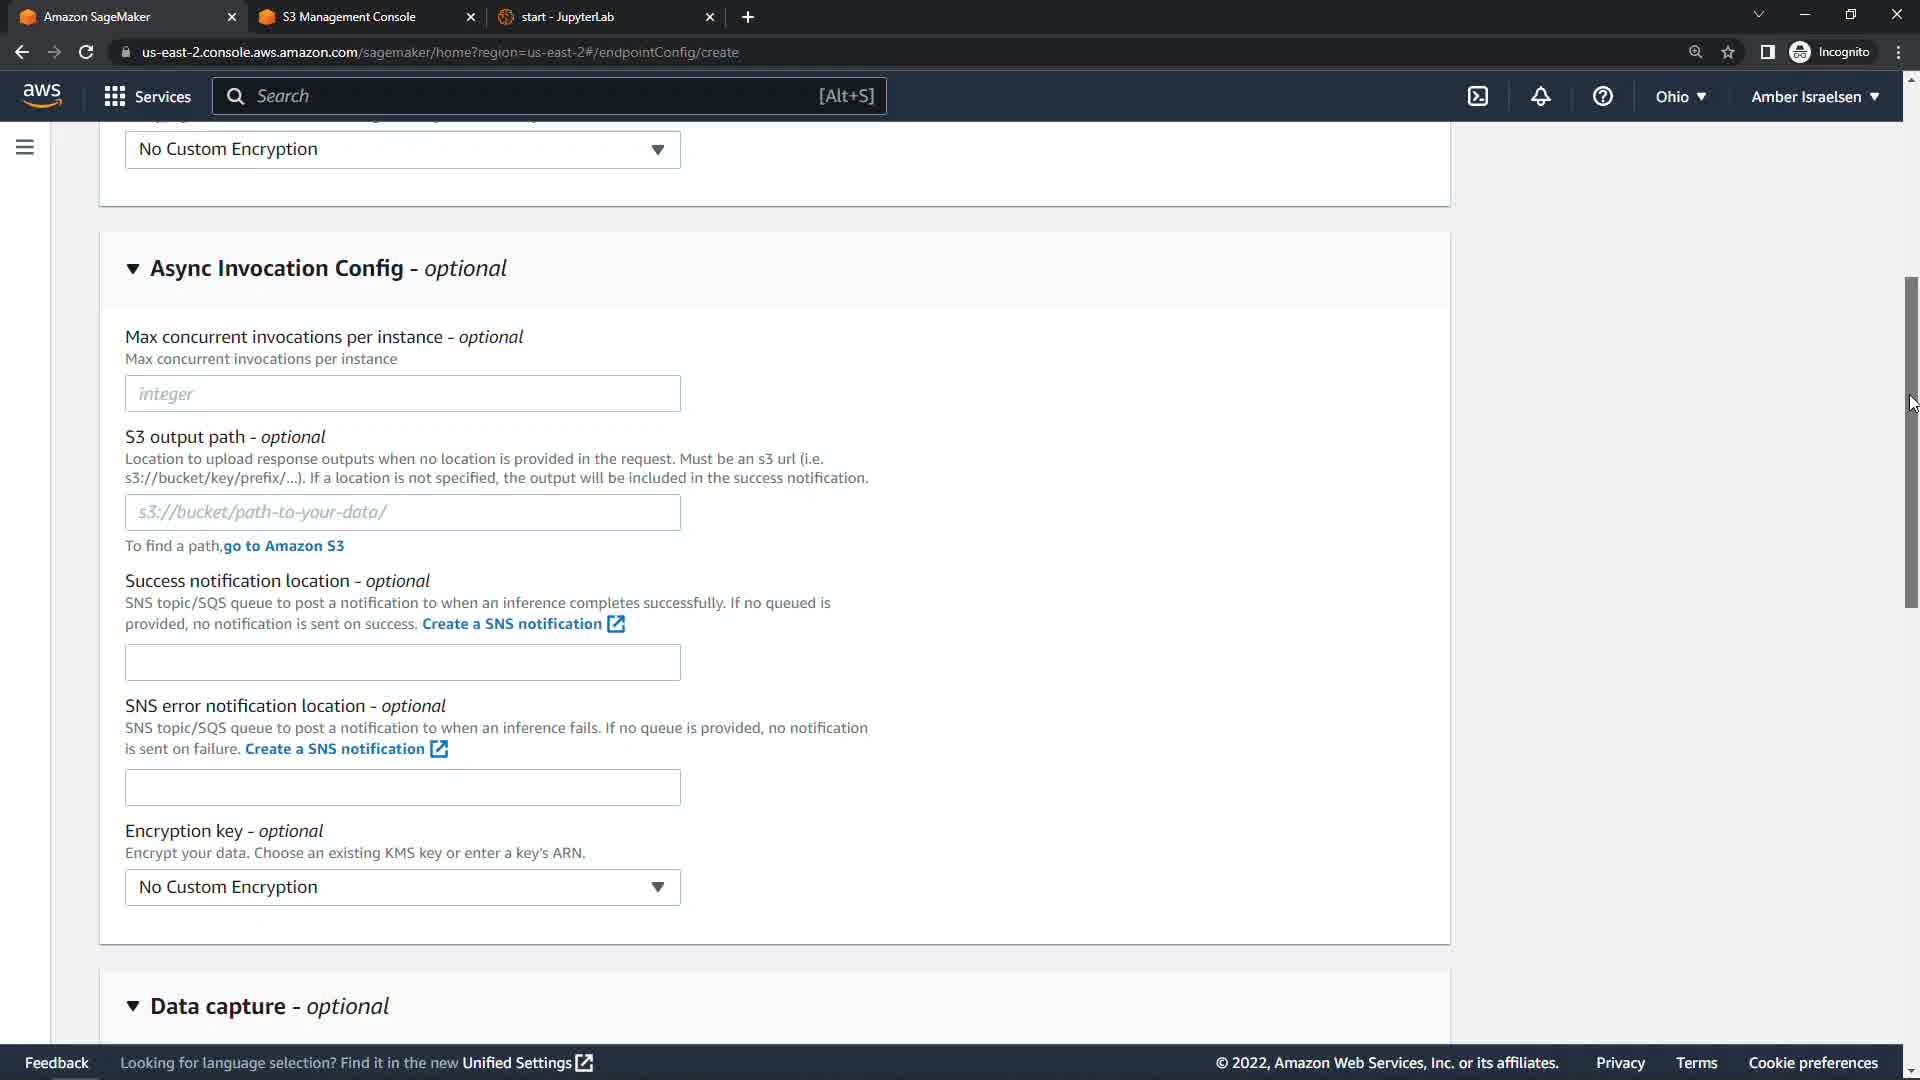Switch to S3 Management Console tab

tap(349, 17)
